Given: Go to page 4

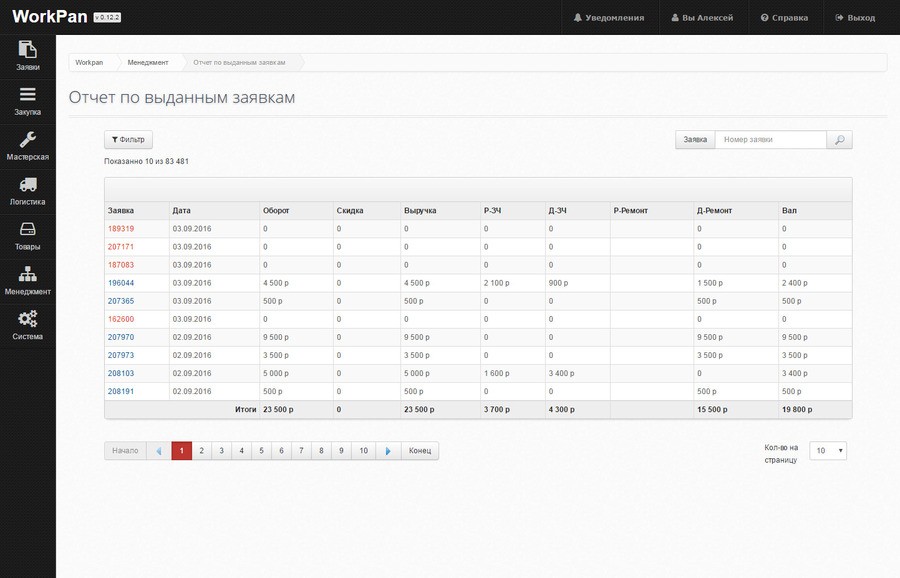Looking at the screenshot, I should 242,451.
